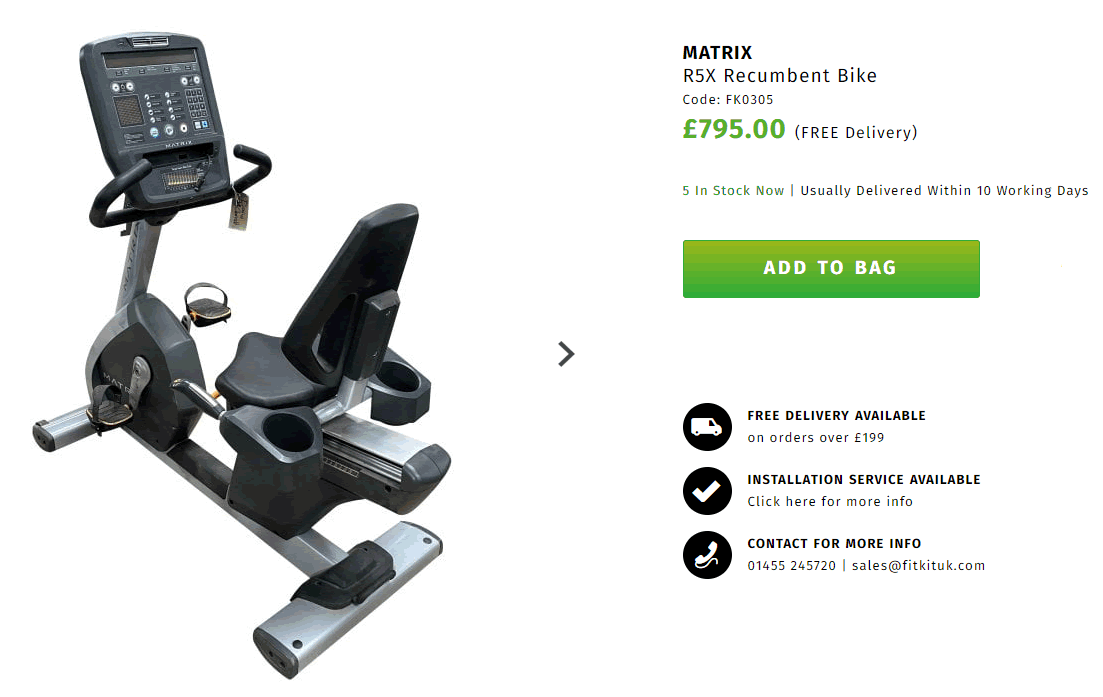Image resolution: width=1103 pixels, height=697 pixels.
Task: Click the telephone contact icon
Action: pyautogui.click(x=707, y=555)
